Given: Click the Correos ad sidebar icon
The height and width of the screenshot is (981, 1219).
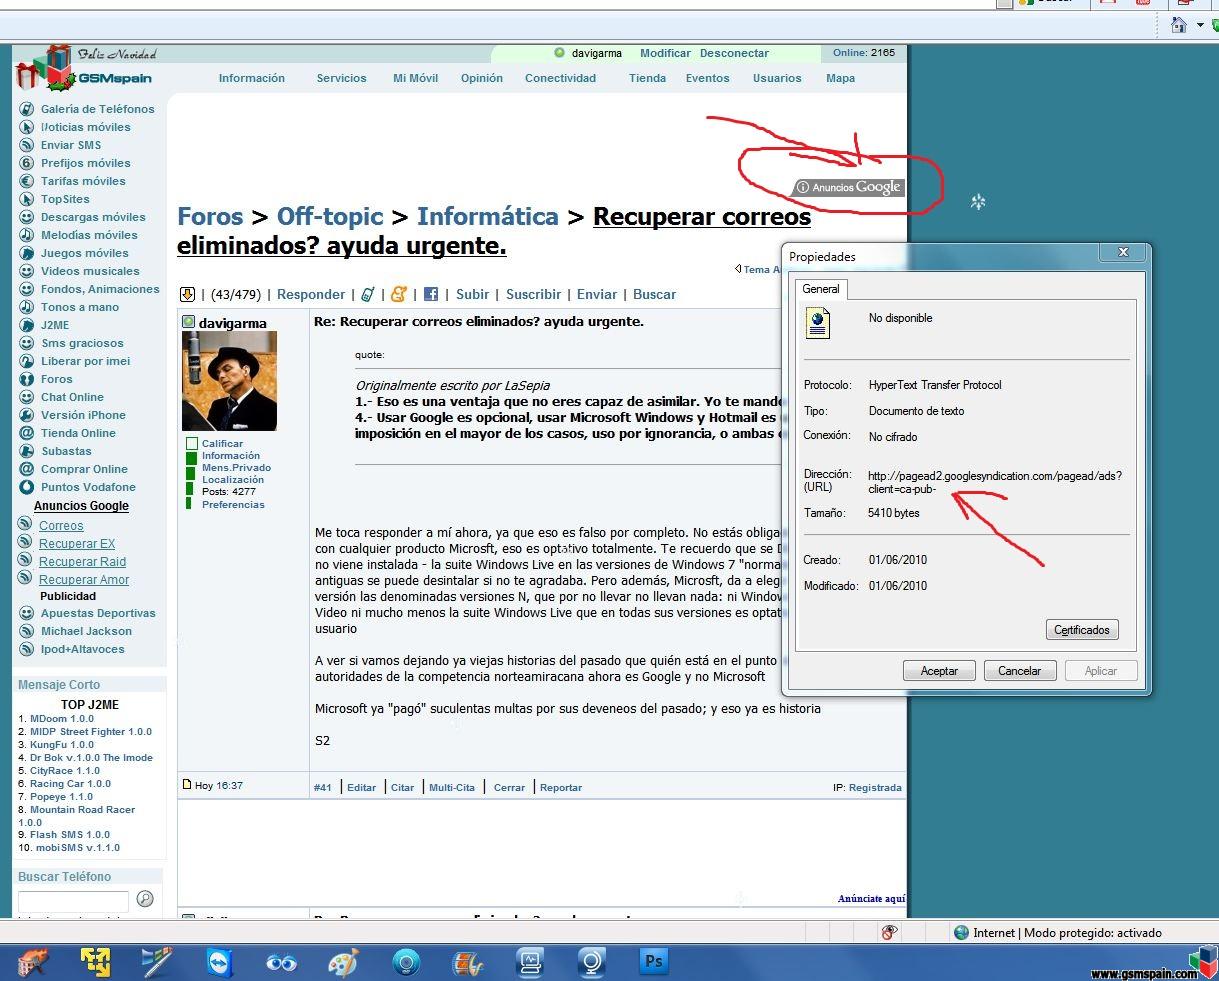Looking at the screenshot, I should click(x=27, y=525).
